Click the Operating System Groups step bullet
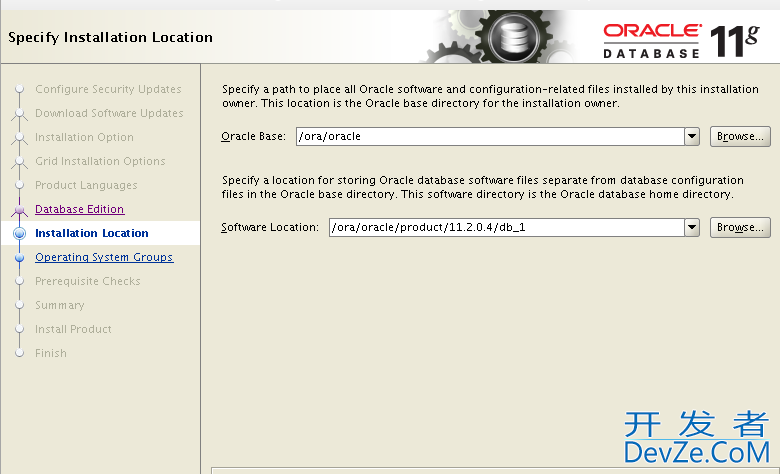 tap(19, 258)
